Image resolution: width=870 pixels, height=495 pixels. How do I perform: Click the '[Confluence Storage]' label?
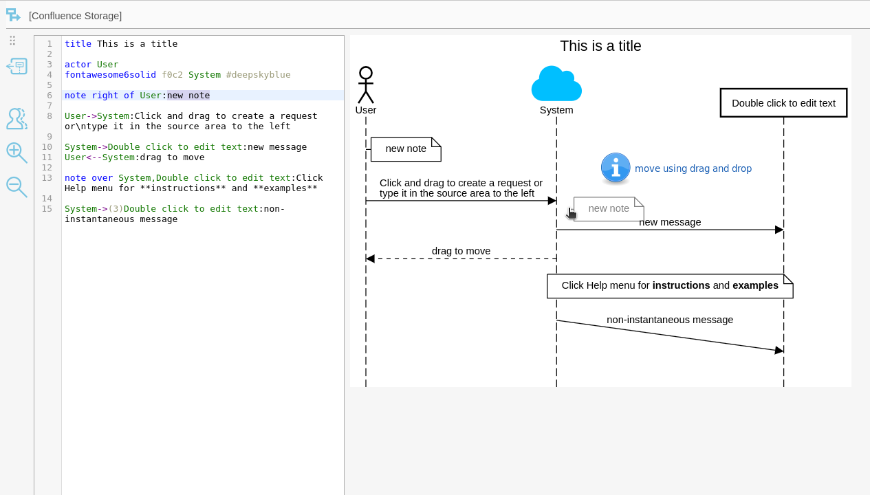[x=75, y=16]
